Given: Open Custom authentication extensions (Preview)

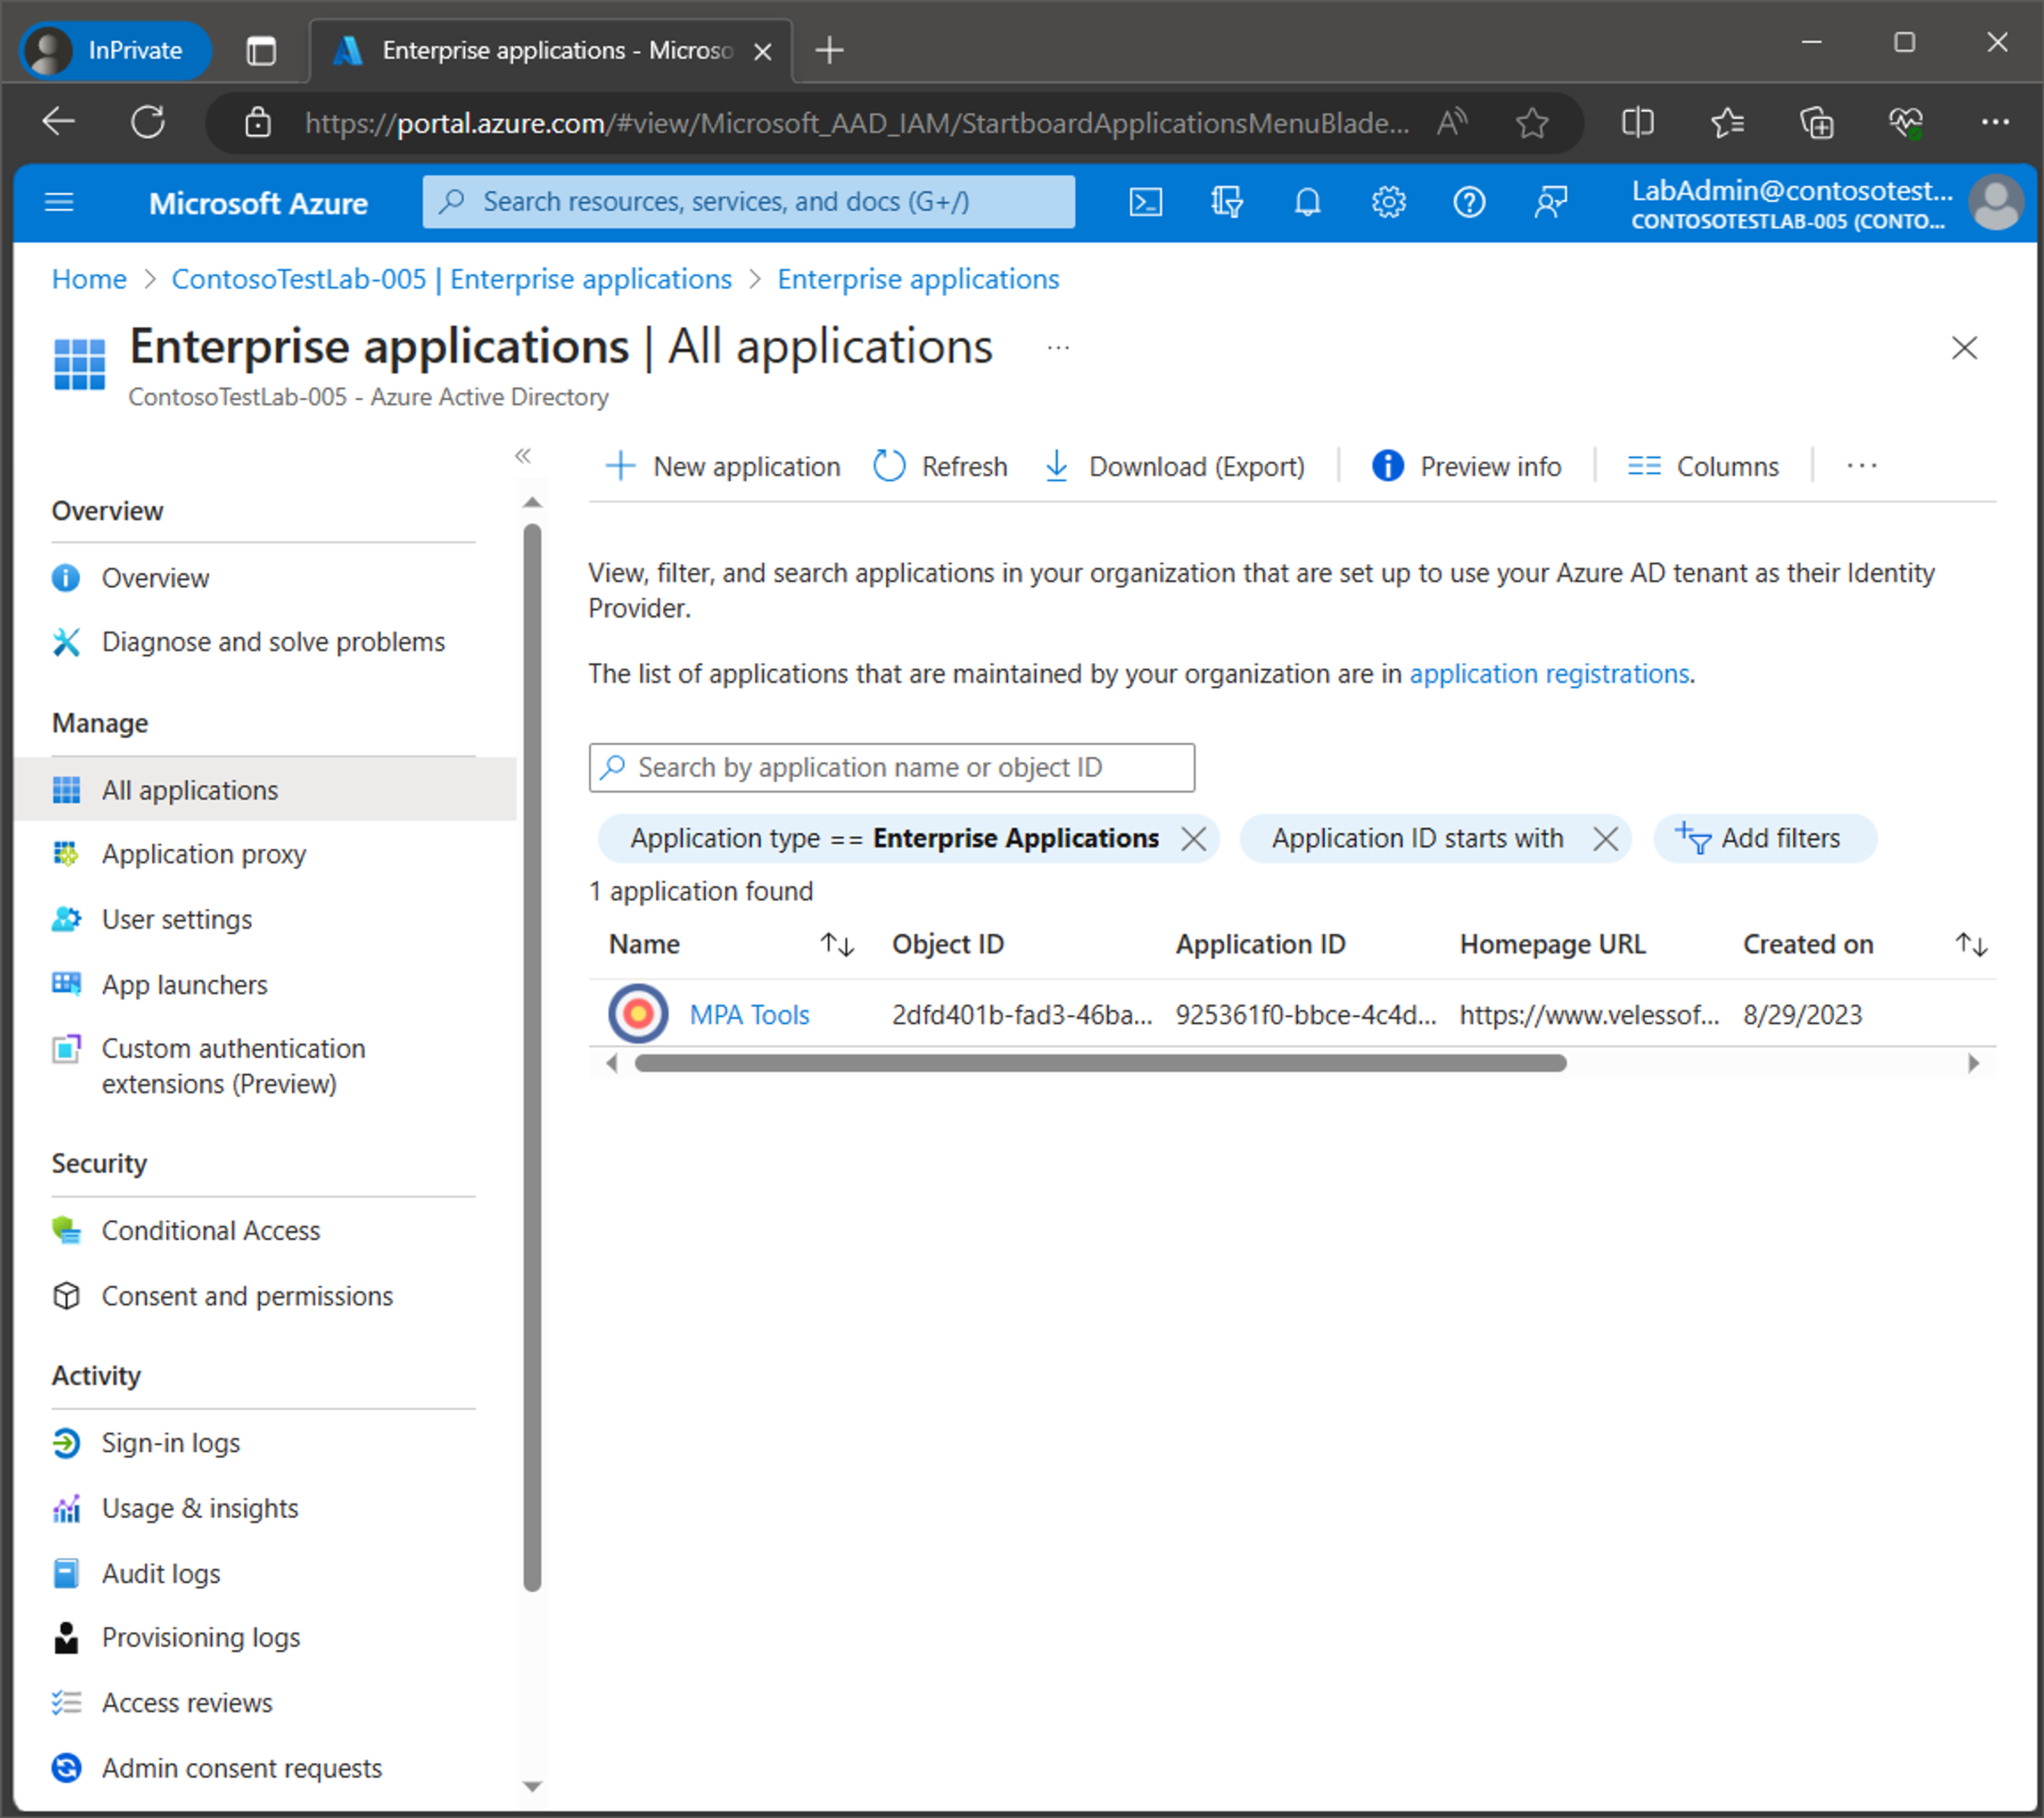Looking at the screenshot, I should coord(233,1066).
